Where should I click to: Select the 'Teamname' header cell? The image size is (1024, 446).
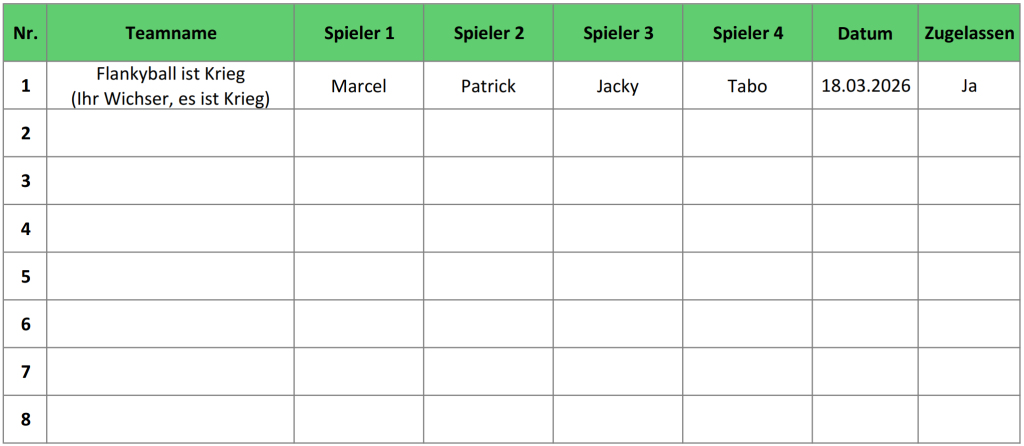tap(171, 33)
